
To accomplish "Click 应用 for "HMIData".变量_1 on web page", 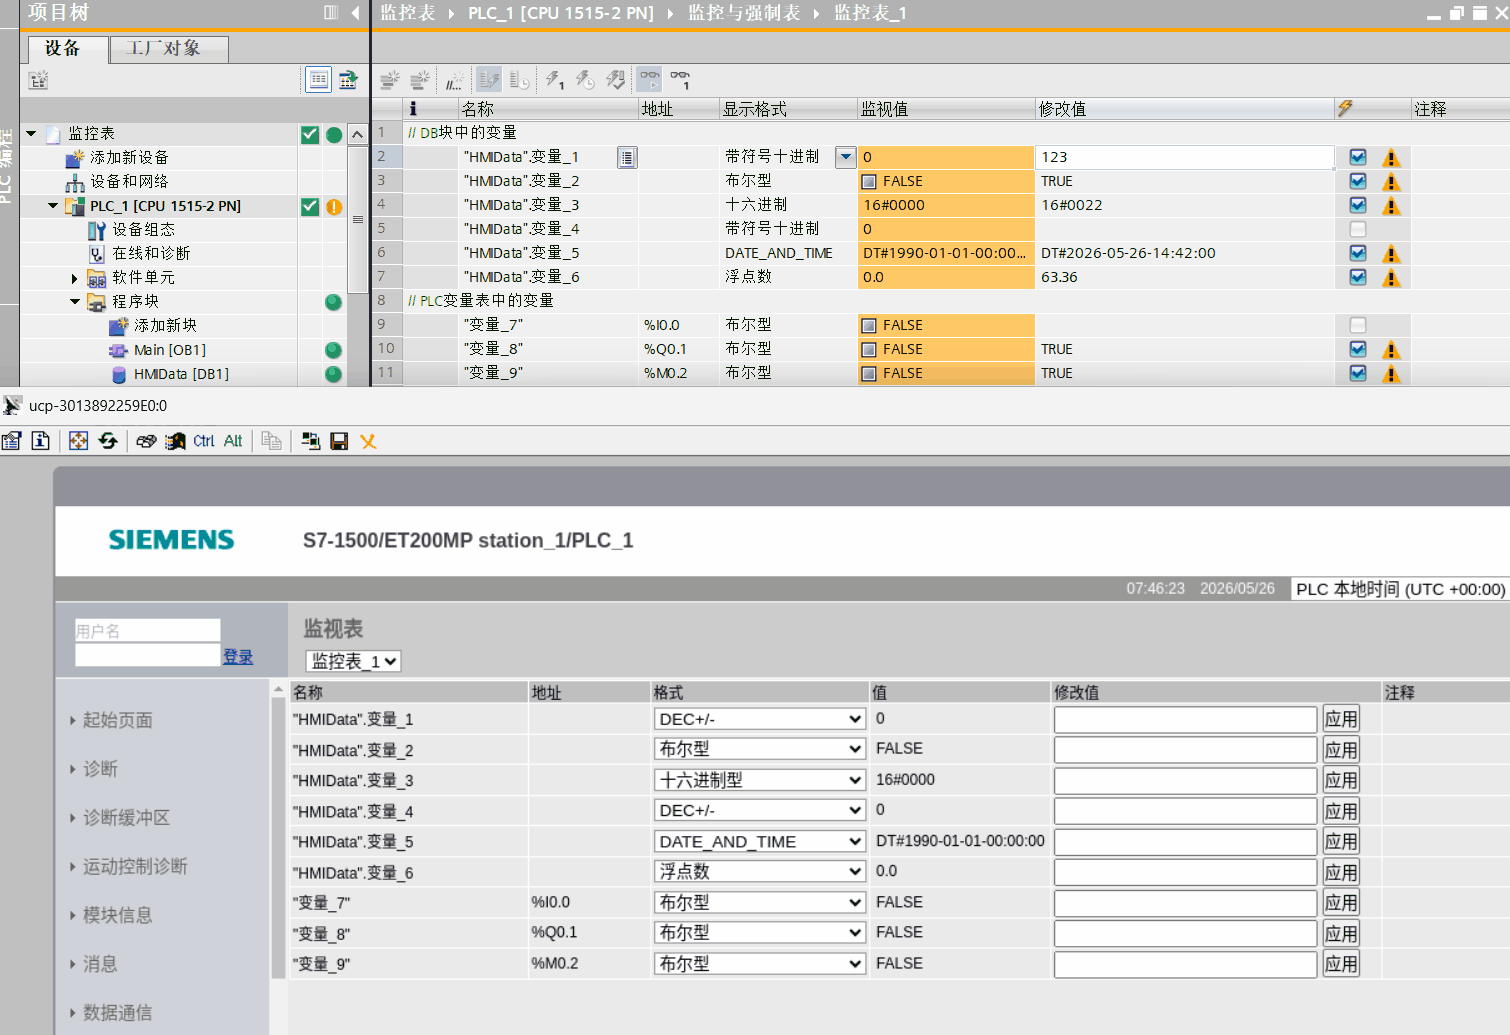I will 1341,719.
